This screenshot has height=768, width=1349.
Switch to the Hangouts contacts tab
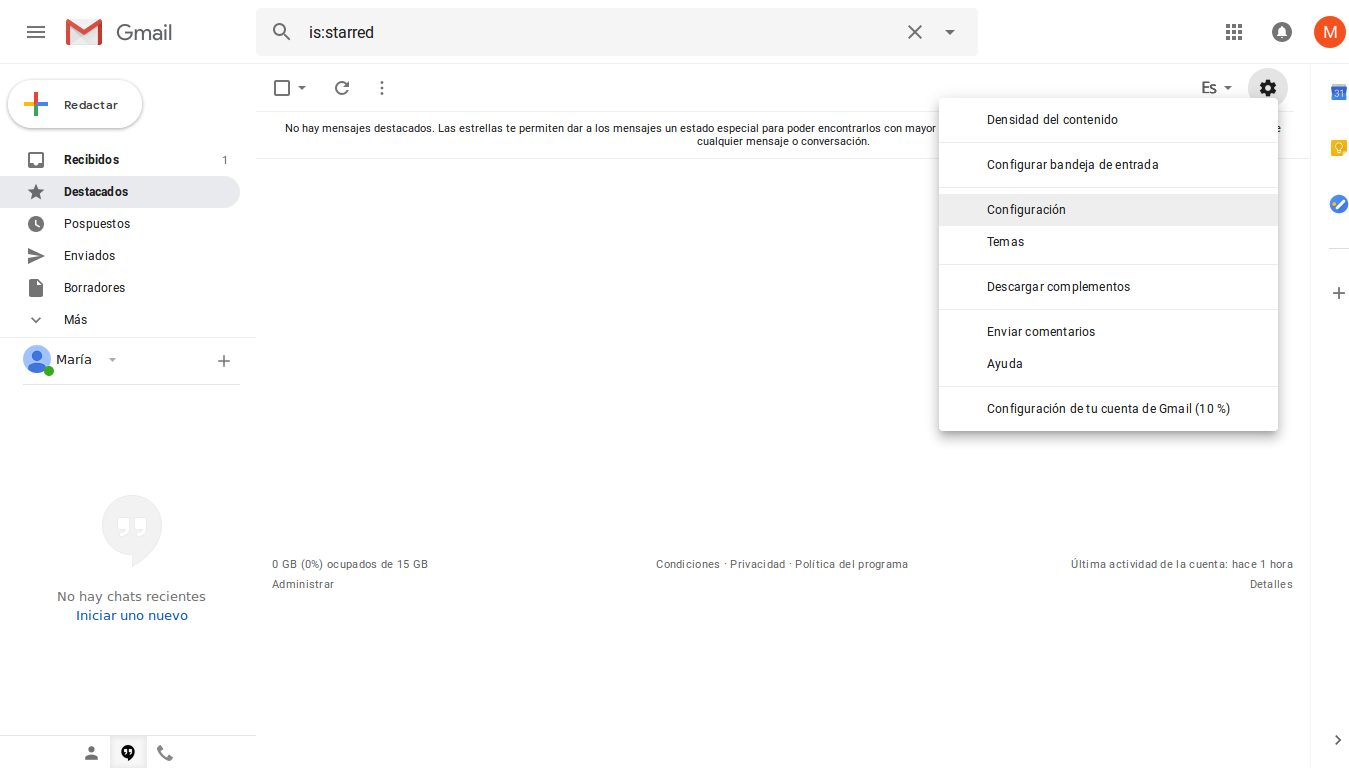coord(91,752)
